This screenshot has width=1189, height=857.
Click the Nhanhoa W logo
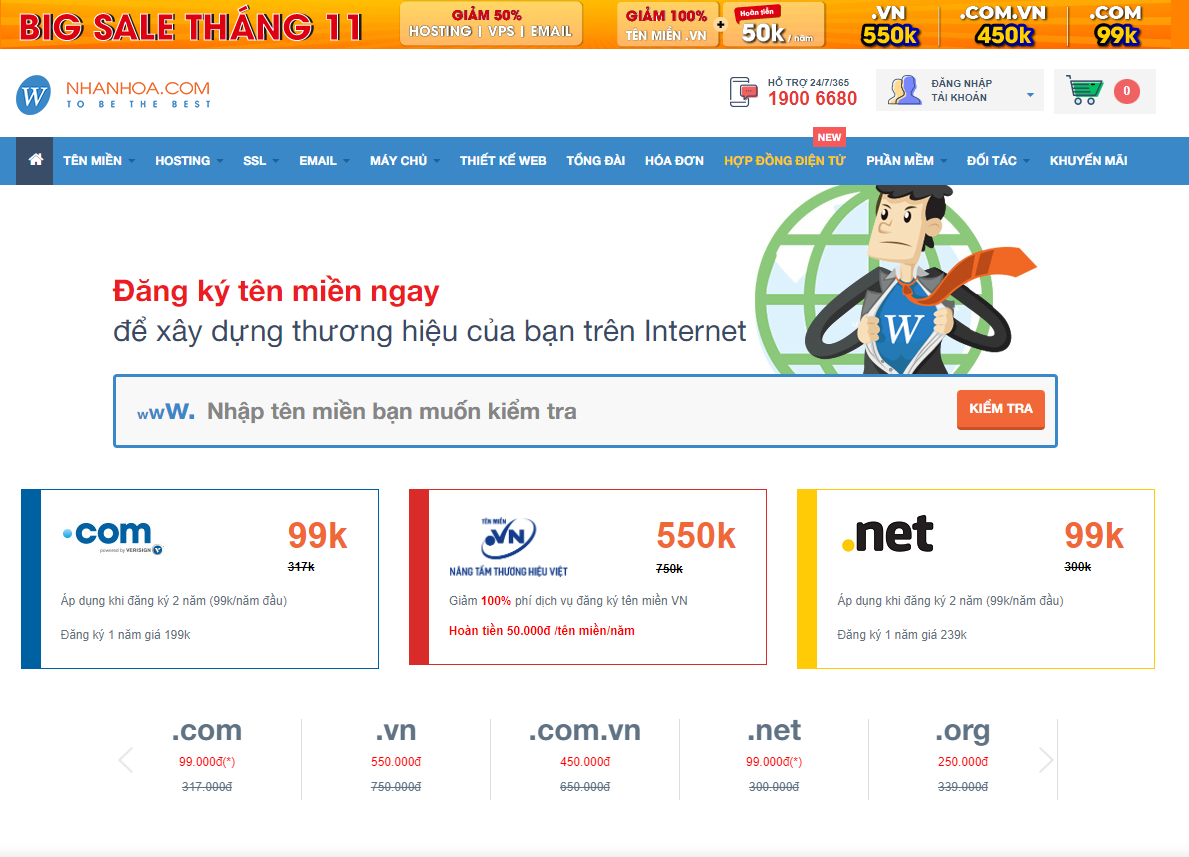coord(34,95)
